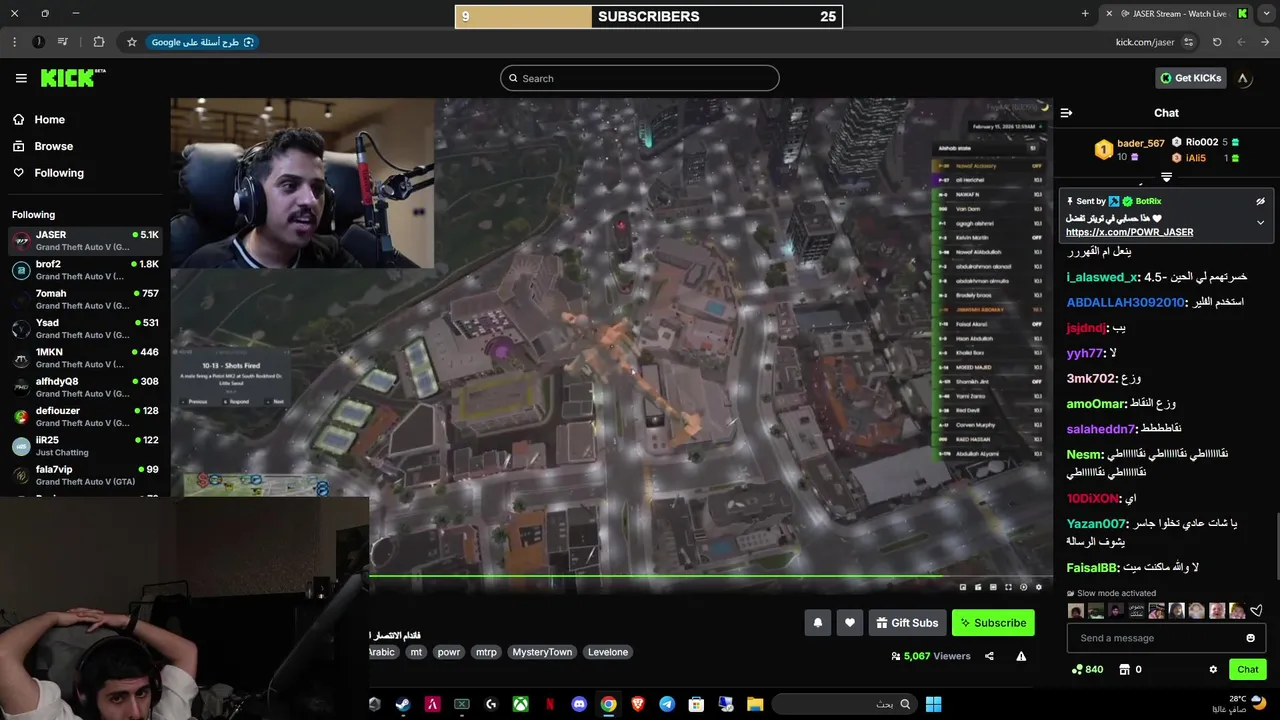Open alfhdyQ8 channel from Following
The image size is (1280, 720).
tap(85, 387)
